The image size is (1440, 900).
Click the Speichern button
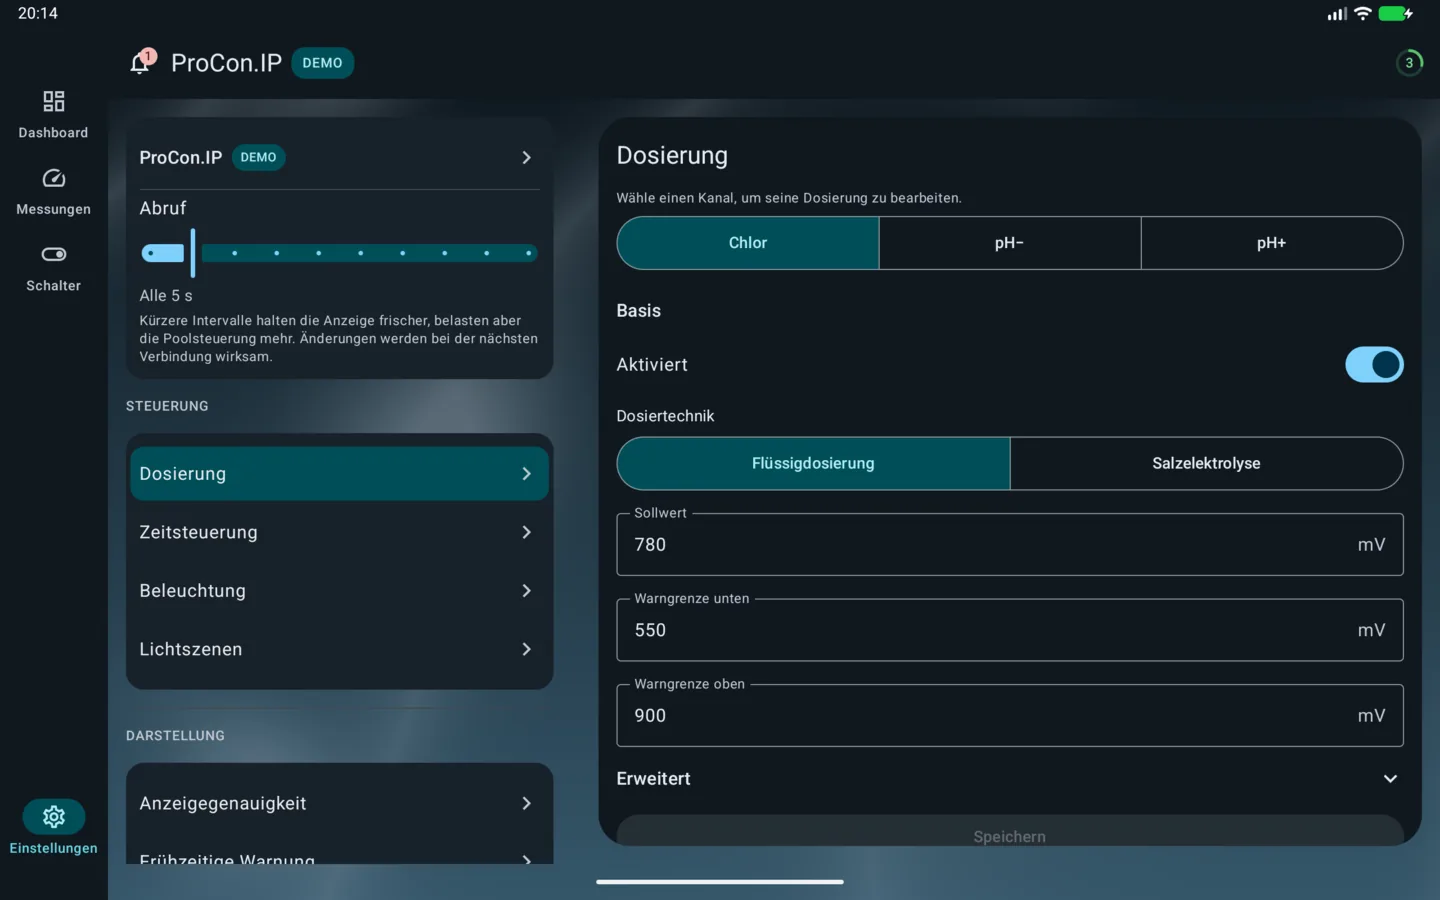coord(1010,831)
